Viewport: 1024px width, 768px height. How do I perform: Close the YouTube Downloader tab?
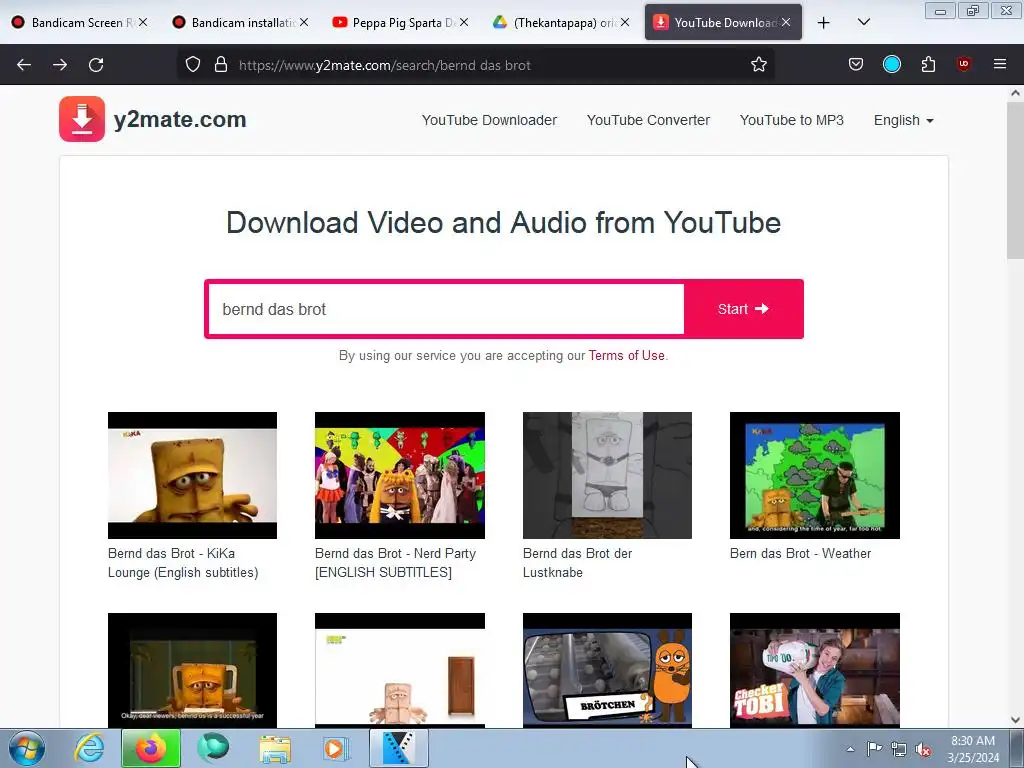786,22
